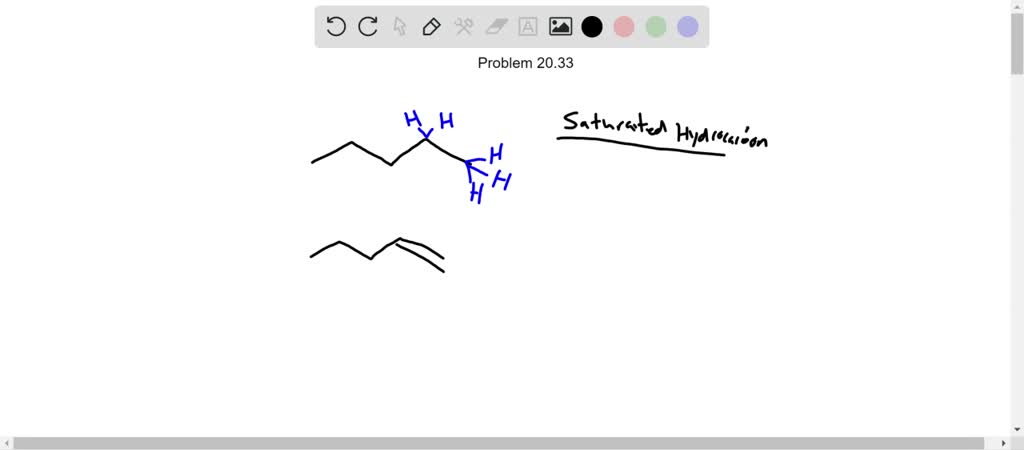The image size is (1024, 450).
Task: Click the Insert image icon
Action: click(x=560, y=27)
